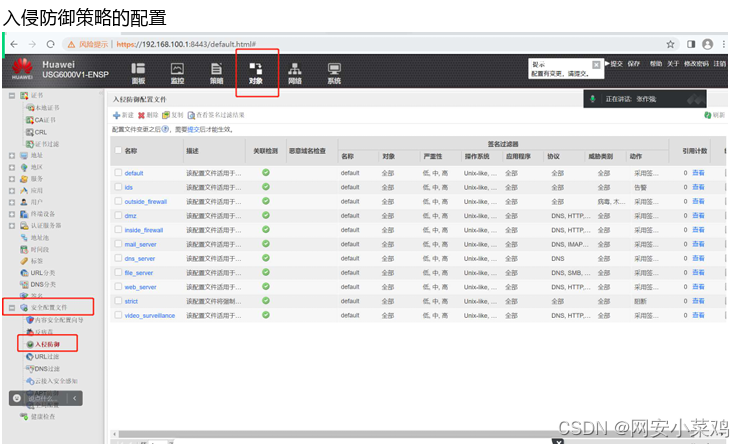Open the 监控 monitoring navigation icon
This screenshot has height=447, width=745.
(x=177, y=73)
